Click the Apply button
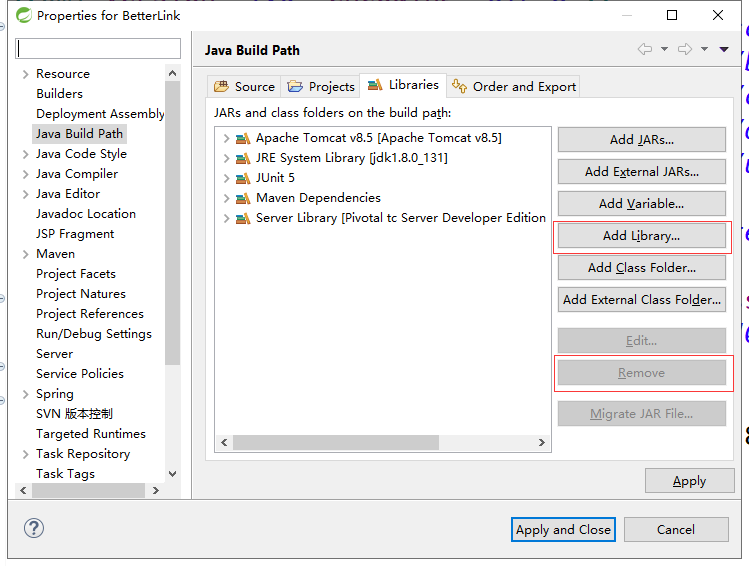Viewport: 749px width, 566px height. pos(689,481)
